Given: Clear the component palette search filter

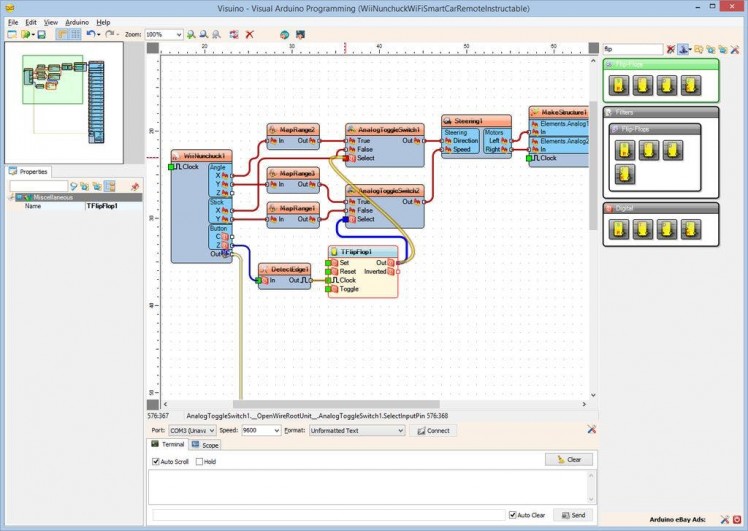Looking at the screenshot, I should (x=671, y=48).
